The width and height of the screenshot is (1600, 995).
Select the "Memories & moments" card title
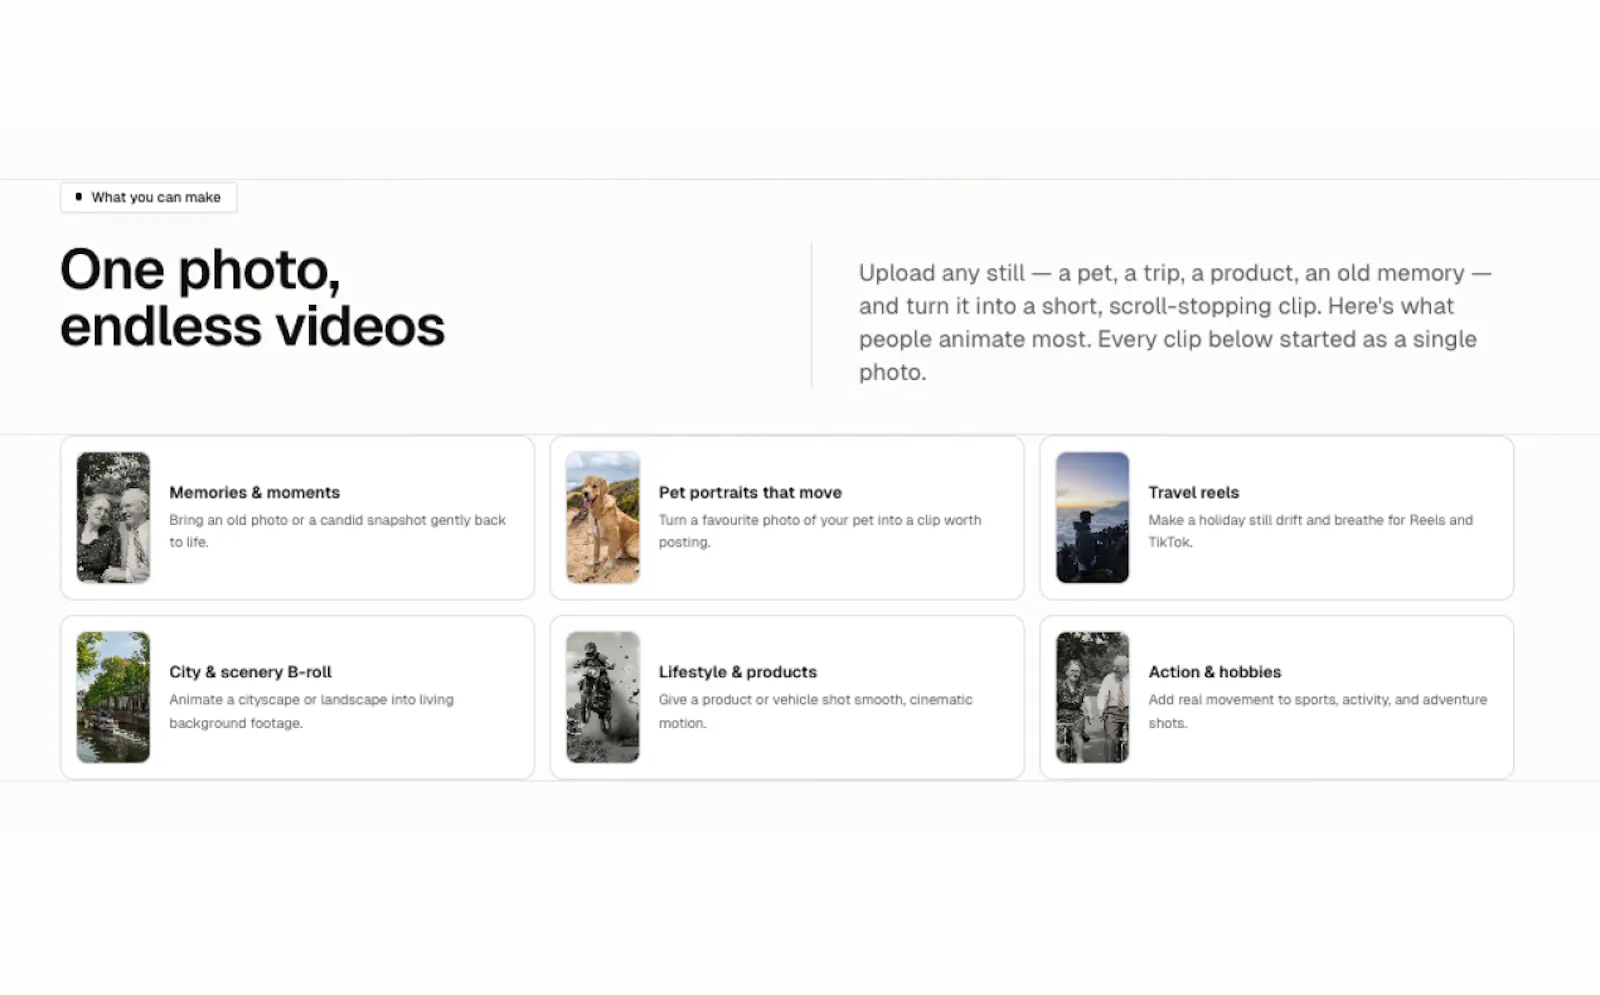[254, 492]
